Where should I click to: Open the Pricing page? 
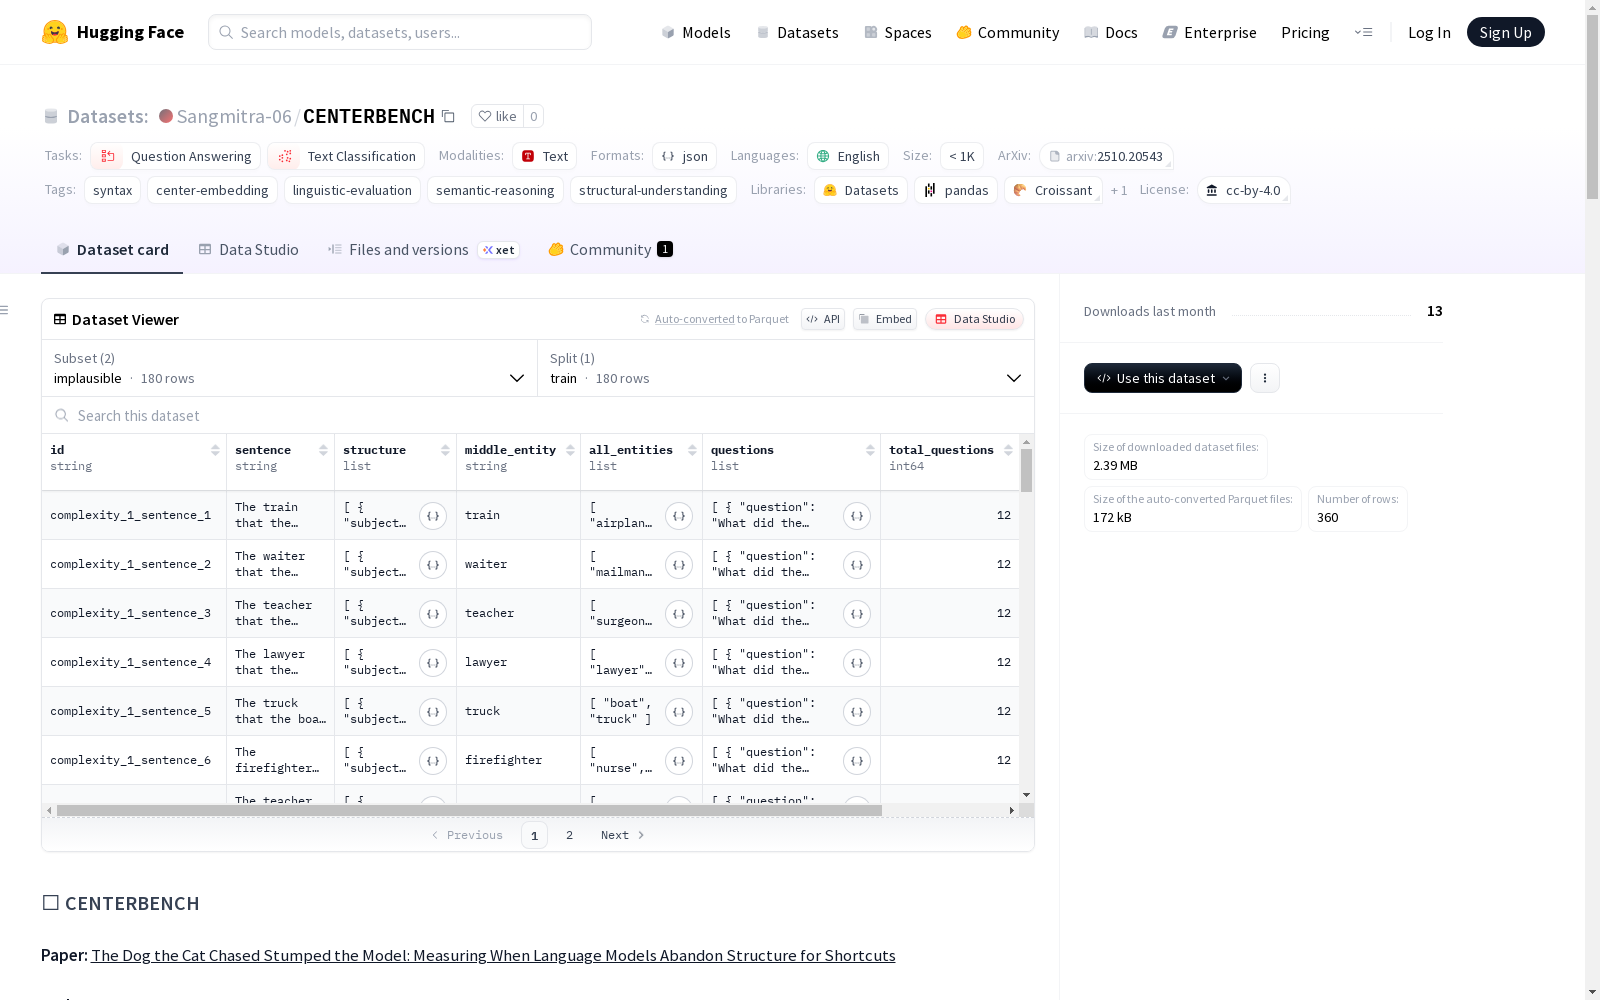pos(1305,32)
